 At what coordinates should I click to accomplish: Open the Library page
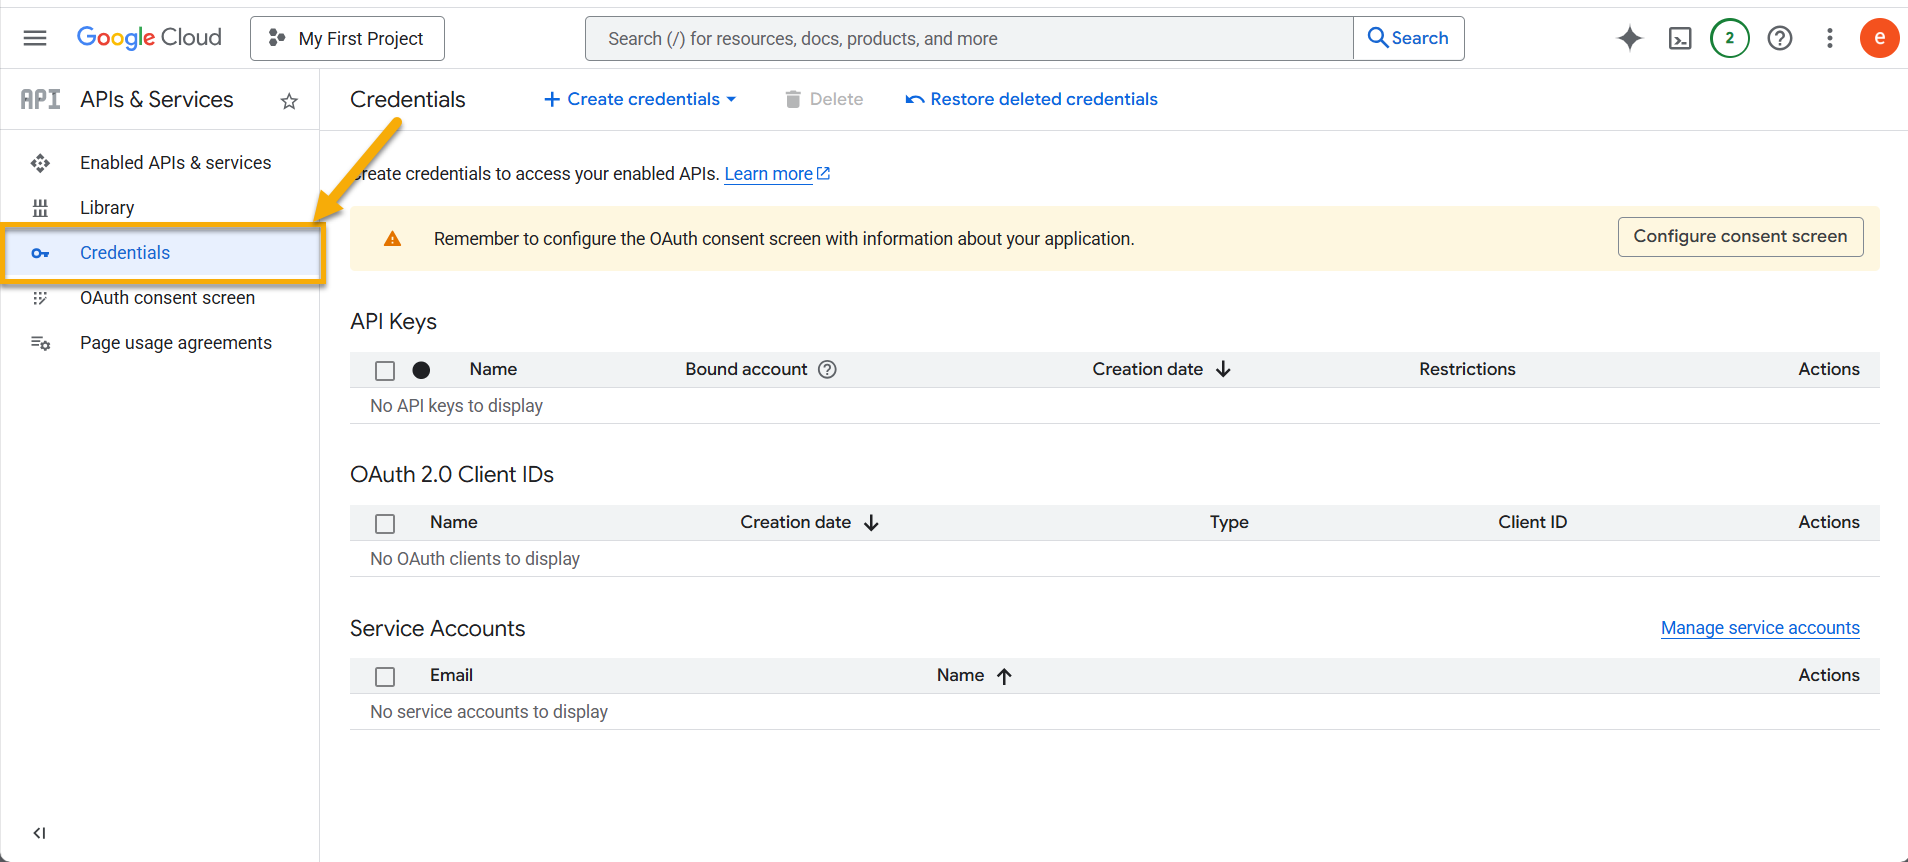(160, 208)
